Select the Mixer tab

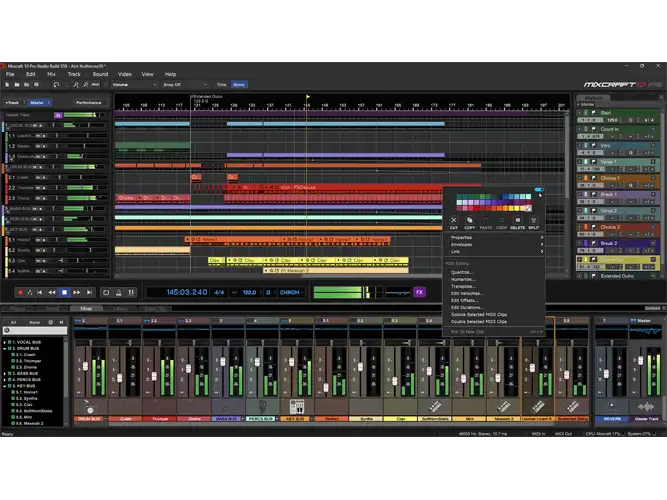click(86, 309)
